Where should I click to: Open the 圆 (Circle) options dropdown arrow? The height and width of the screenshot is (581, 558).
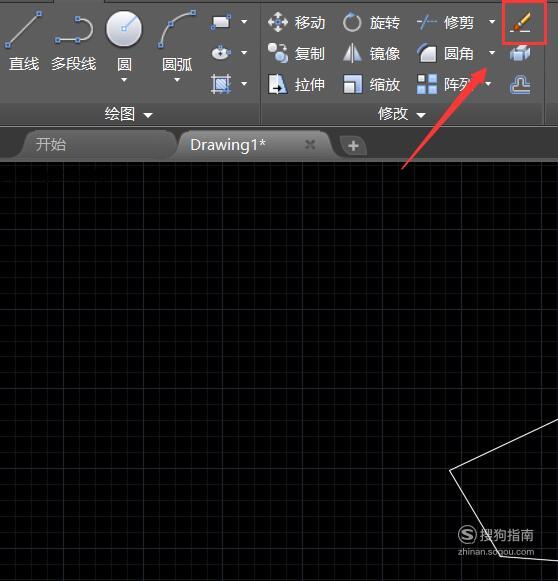coord(124,80)
